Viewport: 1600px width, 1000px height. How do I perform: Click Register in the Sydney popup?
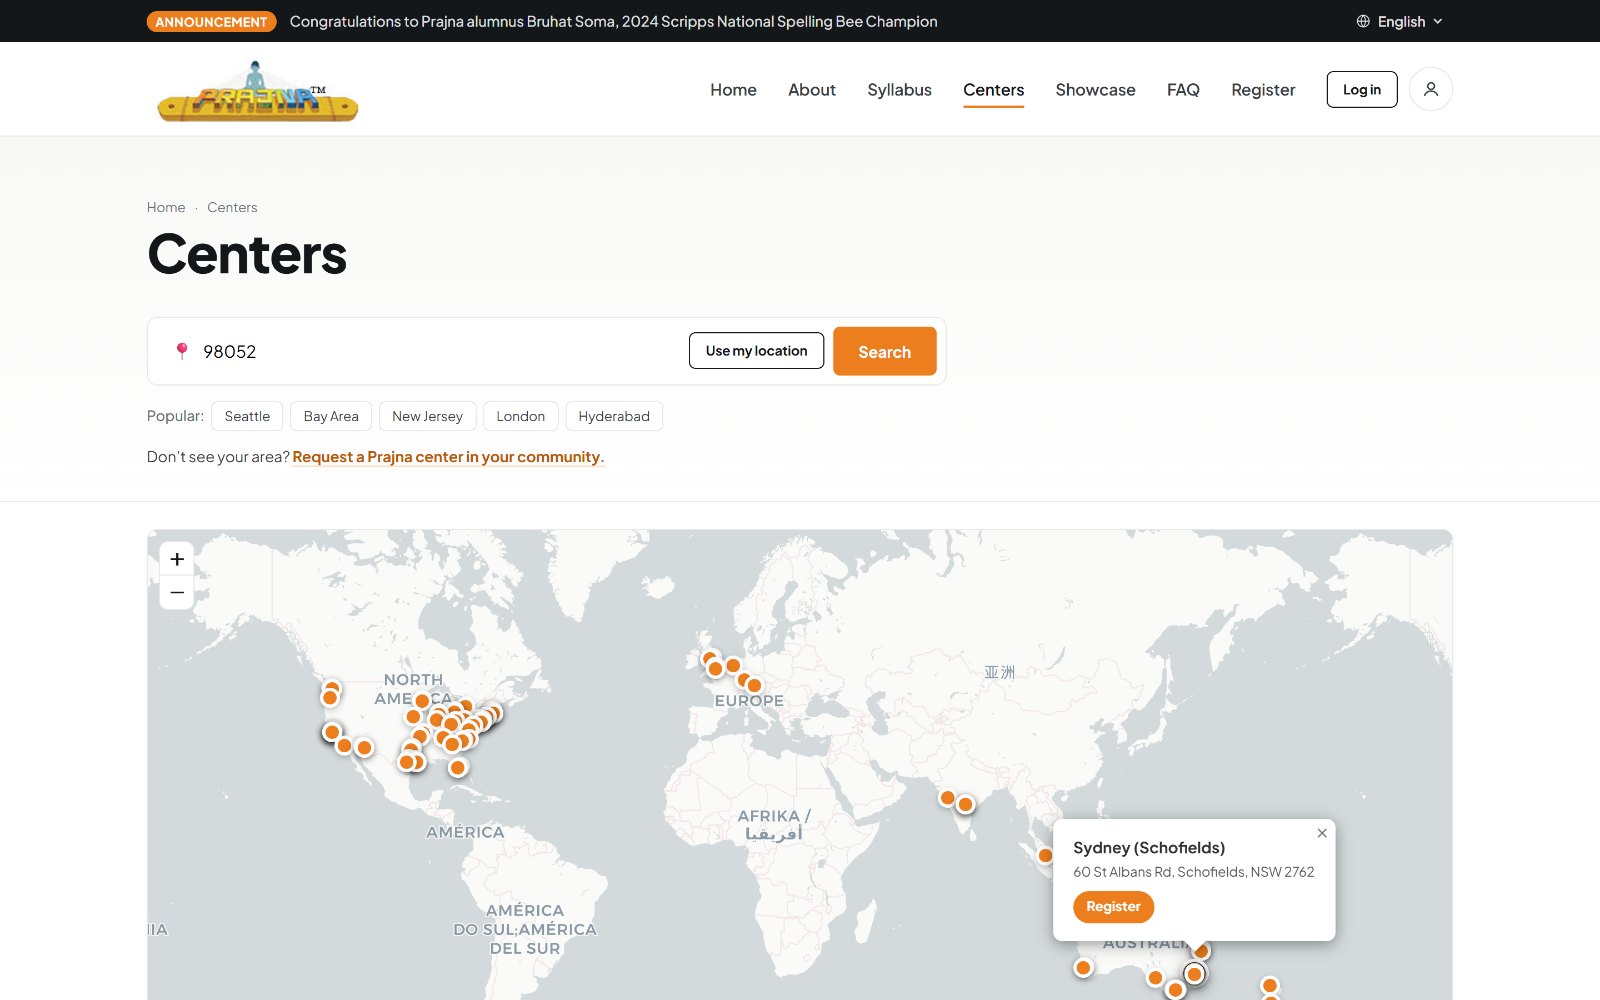(x=1113, y=907)
